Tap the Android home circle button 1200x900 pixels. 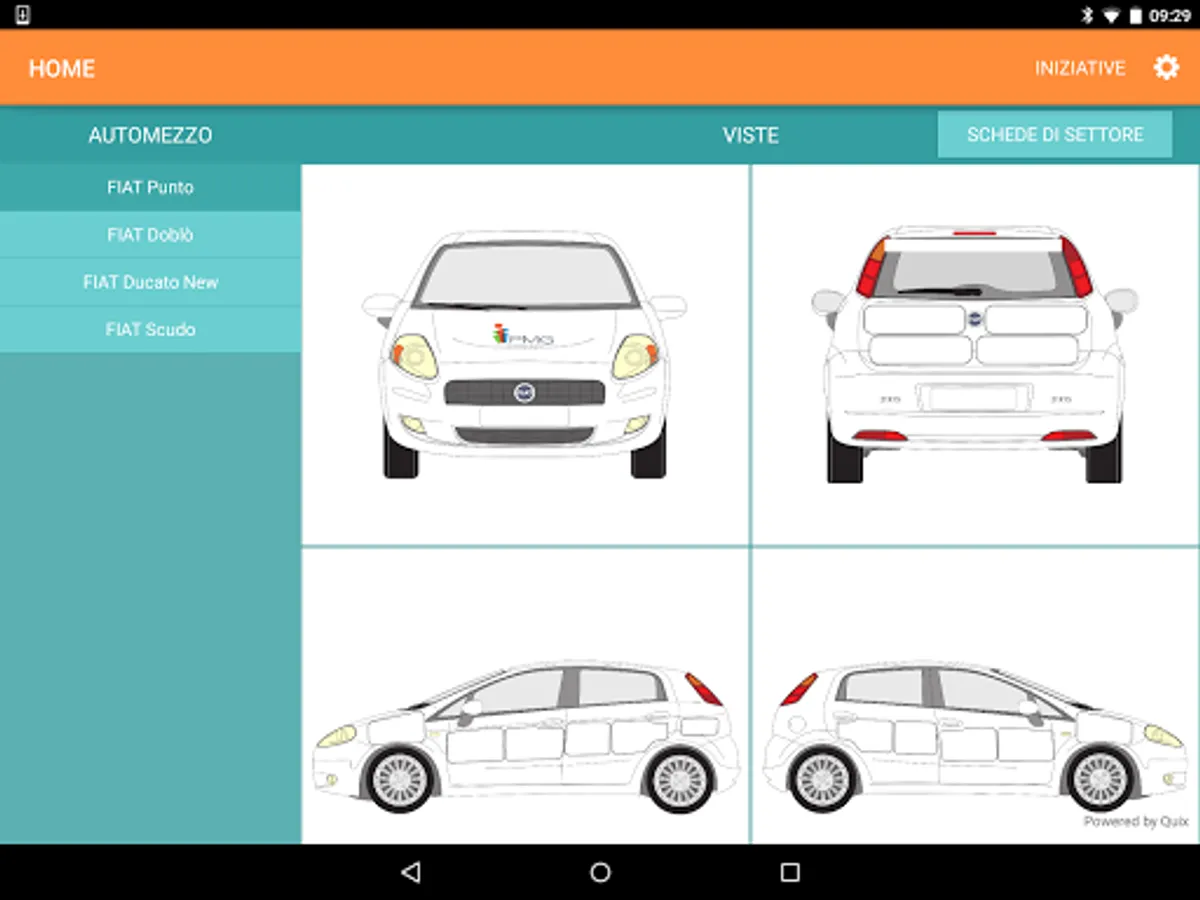pos(600,872)
